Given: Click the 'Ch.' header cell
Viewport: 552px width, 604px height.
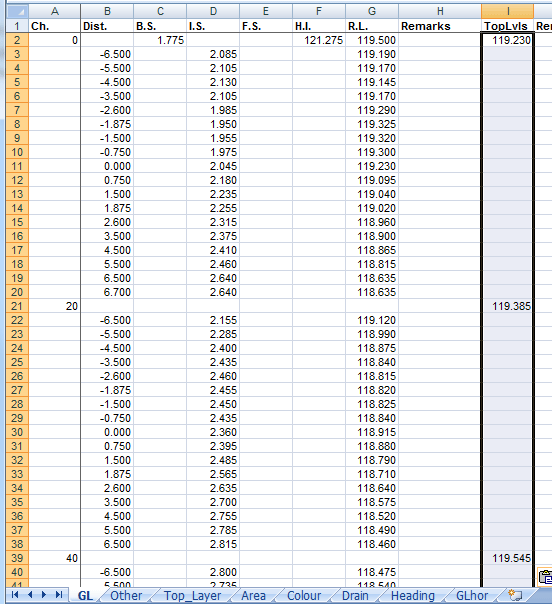Looking at the screenshot, I should point(55,26).
